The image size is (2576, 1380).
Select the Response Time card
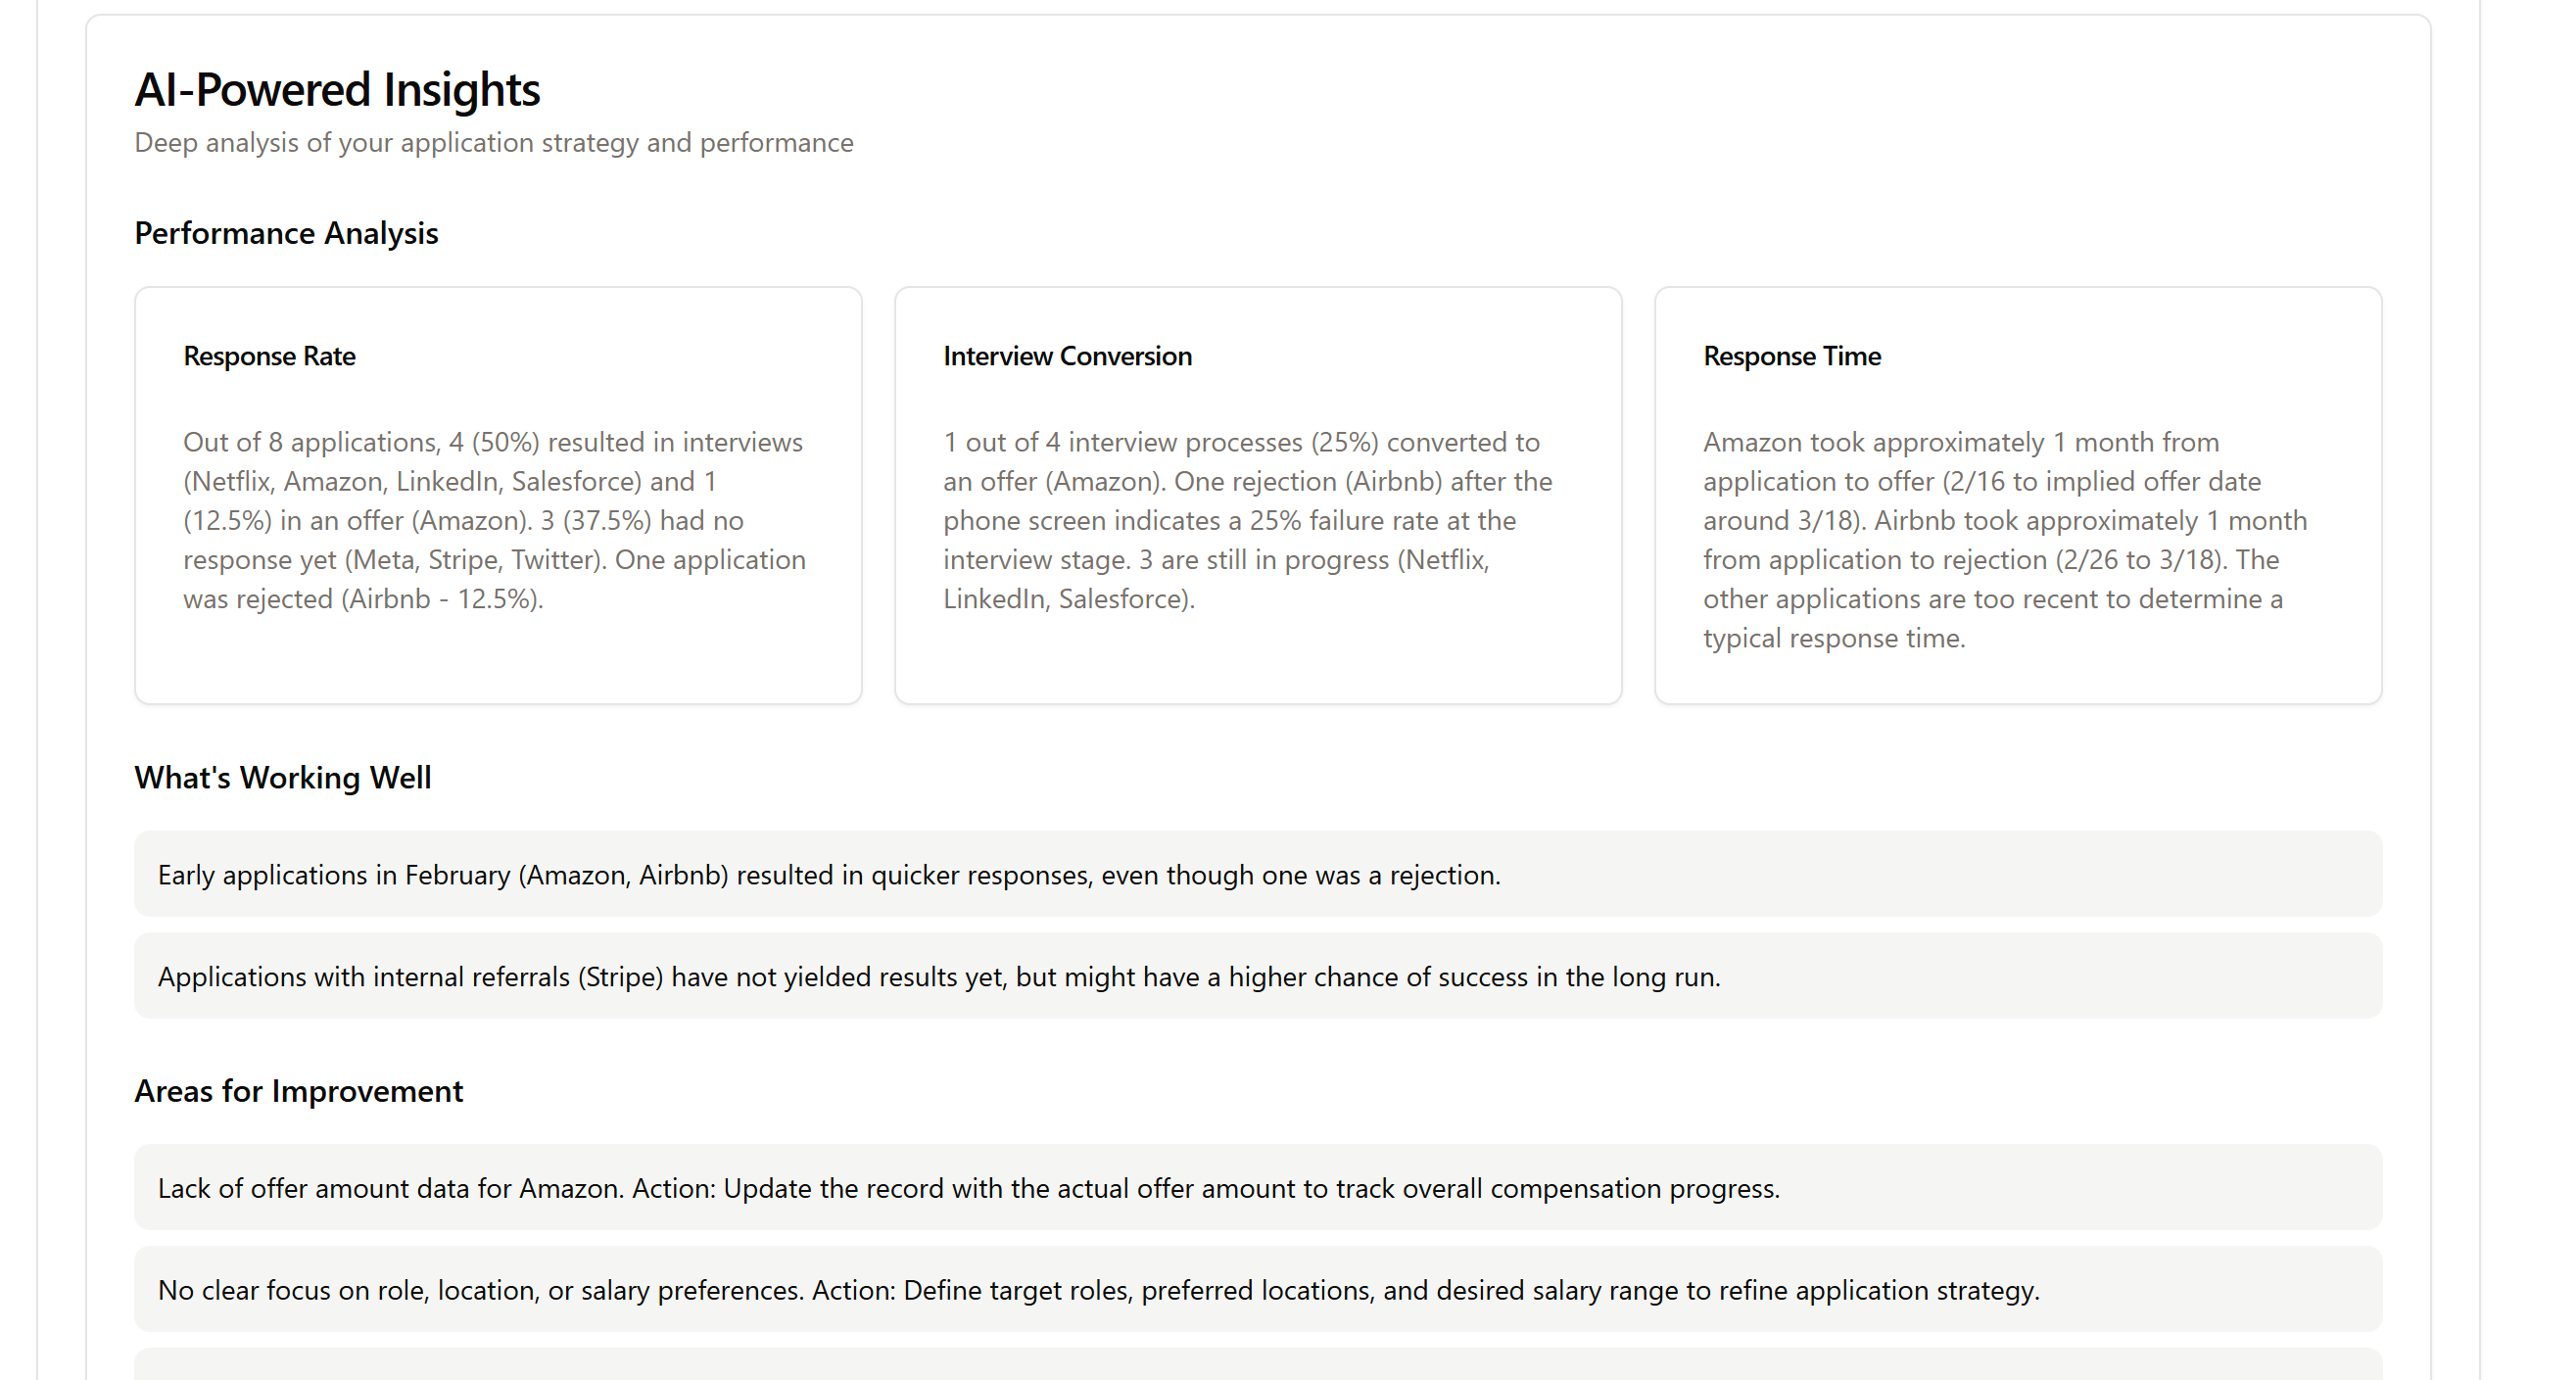click(x=2017, y=495)
